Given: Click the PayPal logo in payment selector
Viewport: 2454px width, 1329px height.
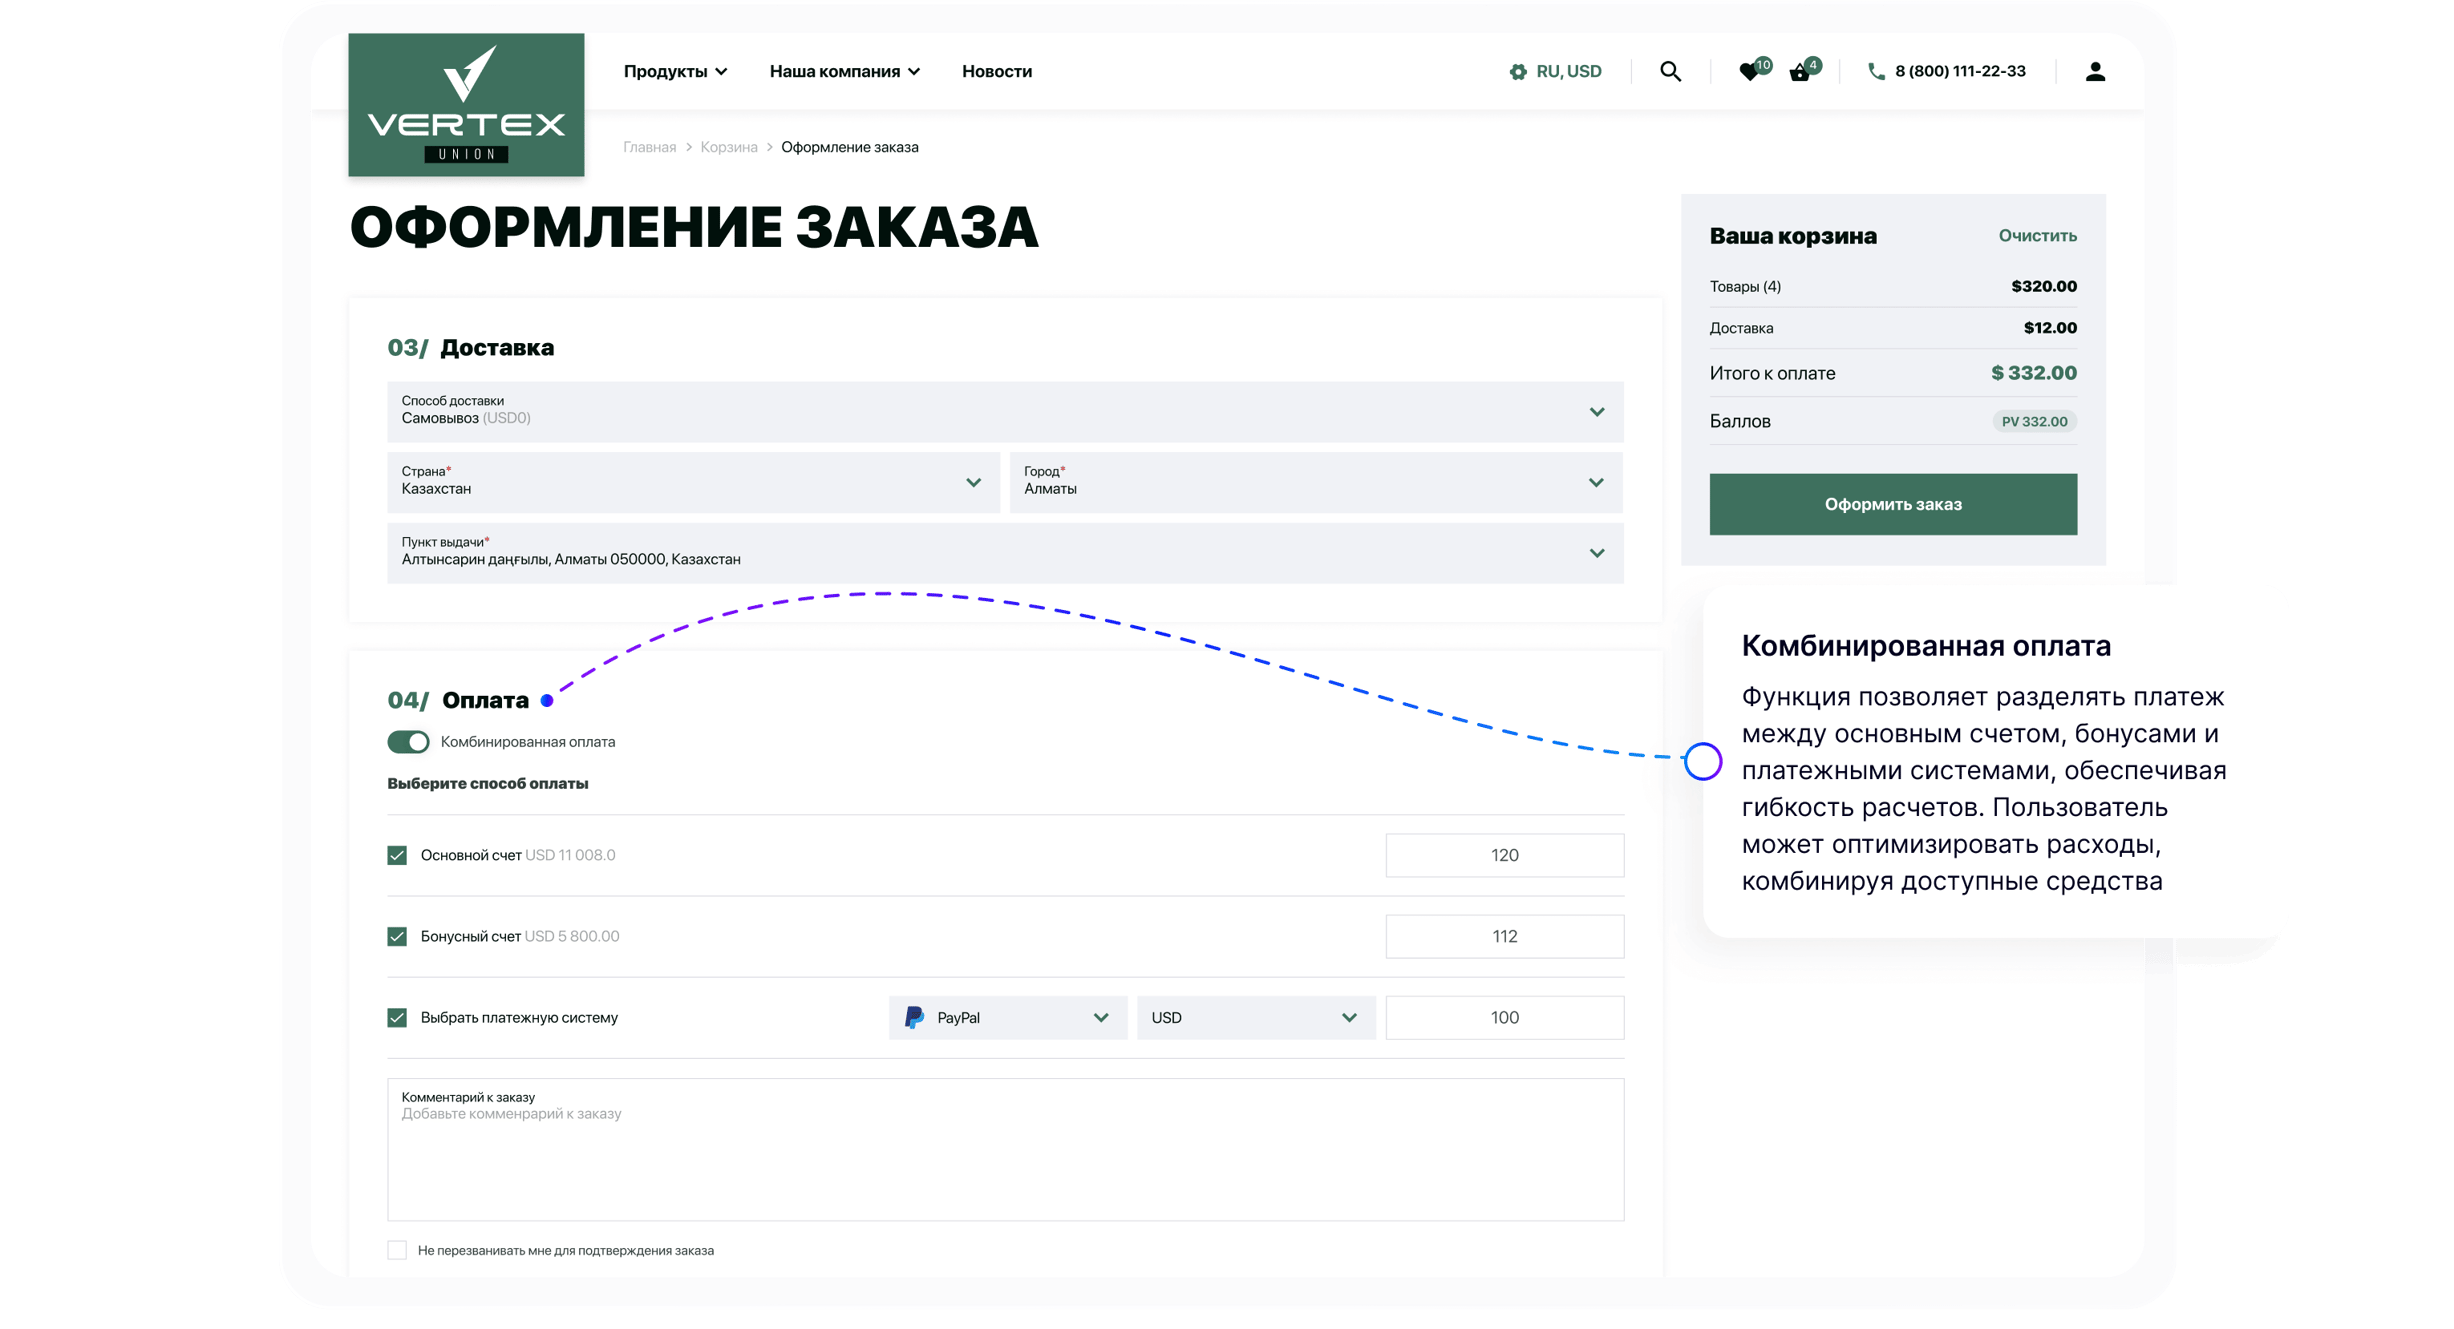Looking at the screenshot, I should 913,1017.
